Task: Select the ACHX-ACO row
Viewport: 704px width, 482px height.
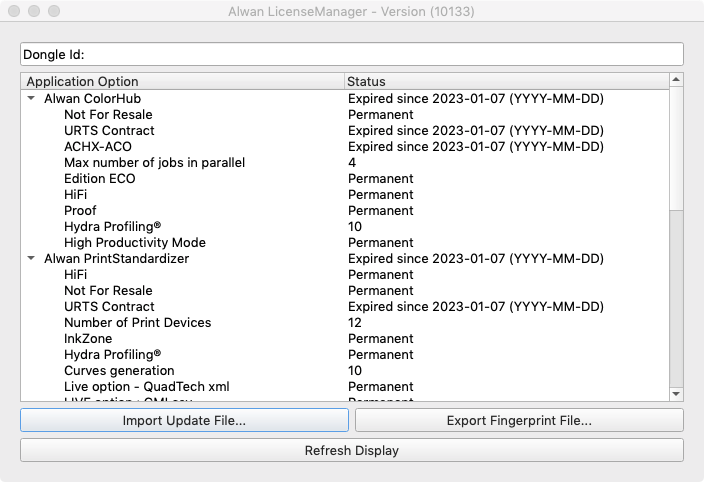Action: tap(345, 146)
